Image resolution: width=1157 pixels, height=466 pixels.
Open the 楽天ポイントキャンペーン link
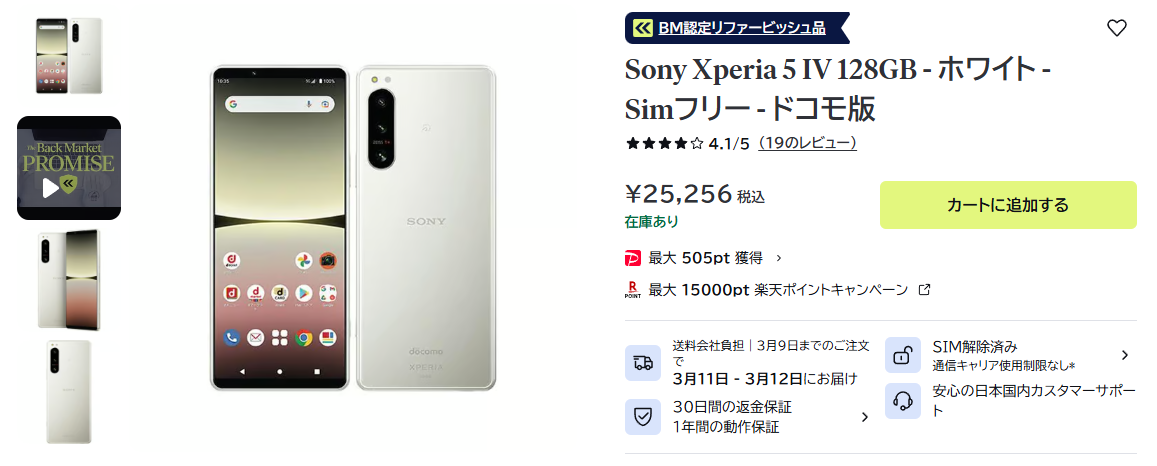click(831, 290)
